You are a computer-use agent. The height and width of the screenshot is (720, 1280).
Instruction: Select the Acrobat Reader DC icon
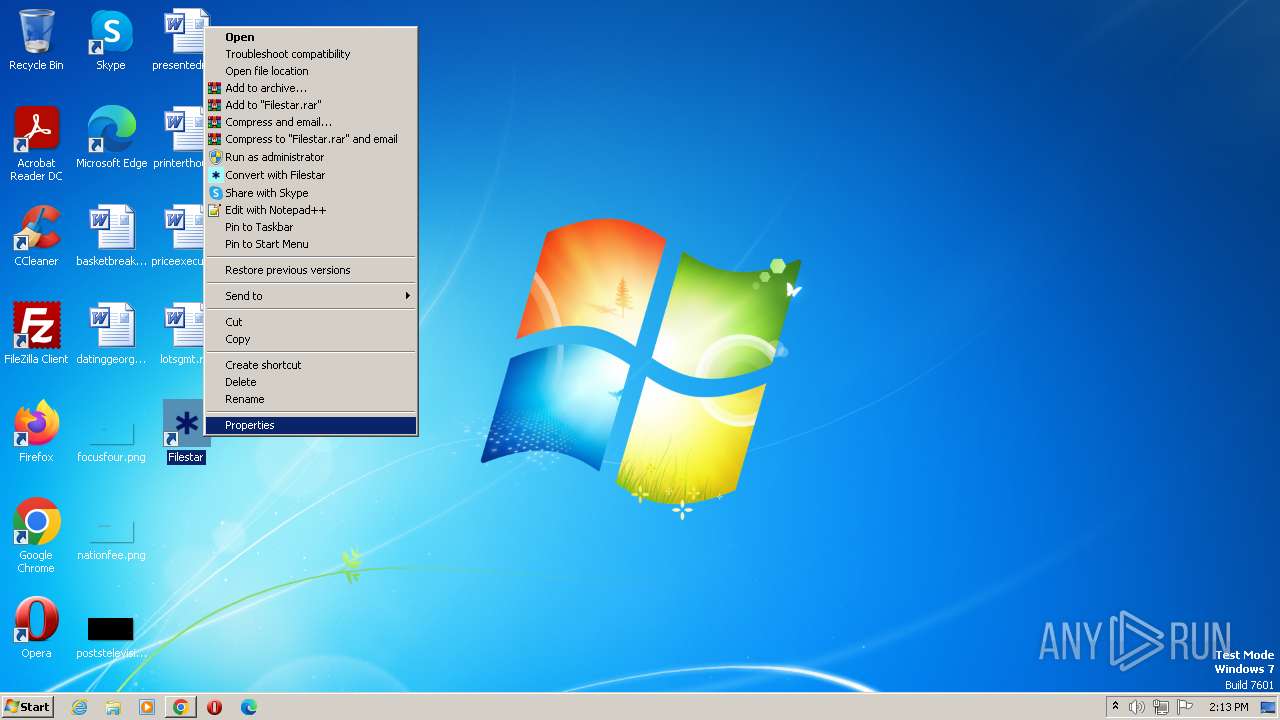point(36,144)
